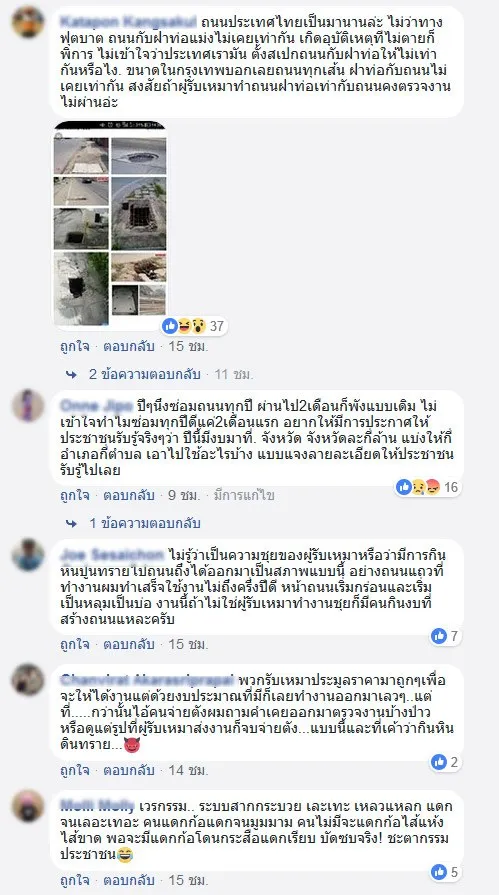The height and width of the screenshot is (895, 499).
Task: Open the 9 ชม. timestamp on second comment
Action: pos(184,495)
